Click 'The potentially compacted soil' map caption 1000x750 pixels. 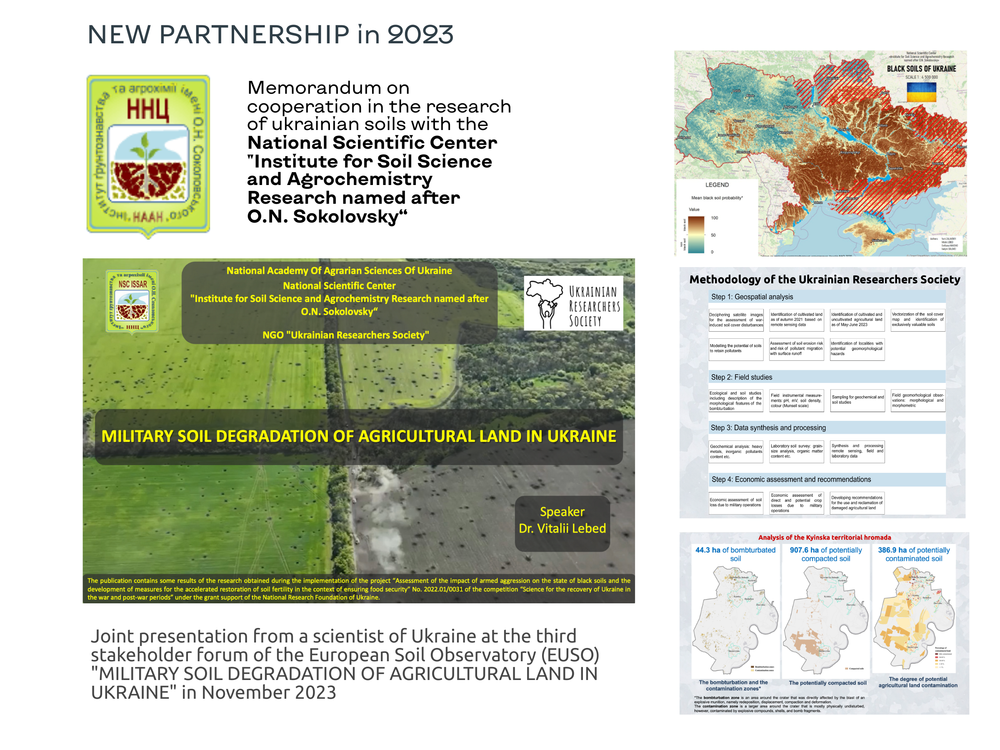827,683
